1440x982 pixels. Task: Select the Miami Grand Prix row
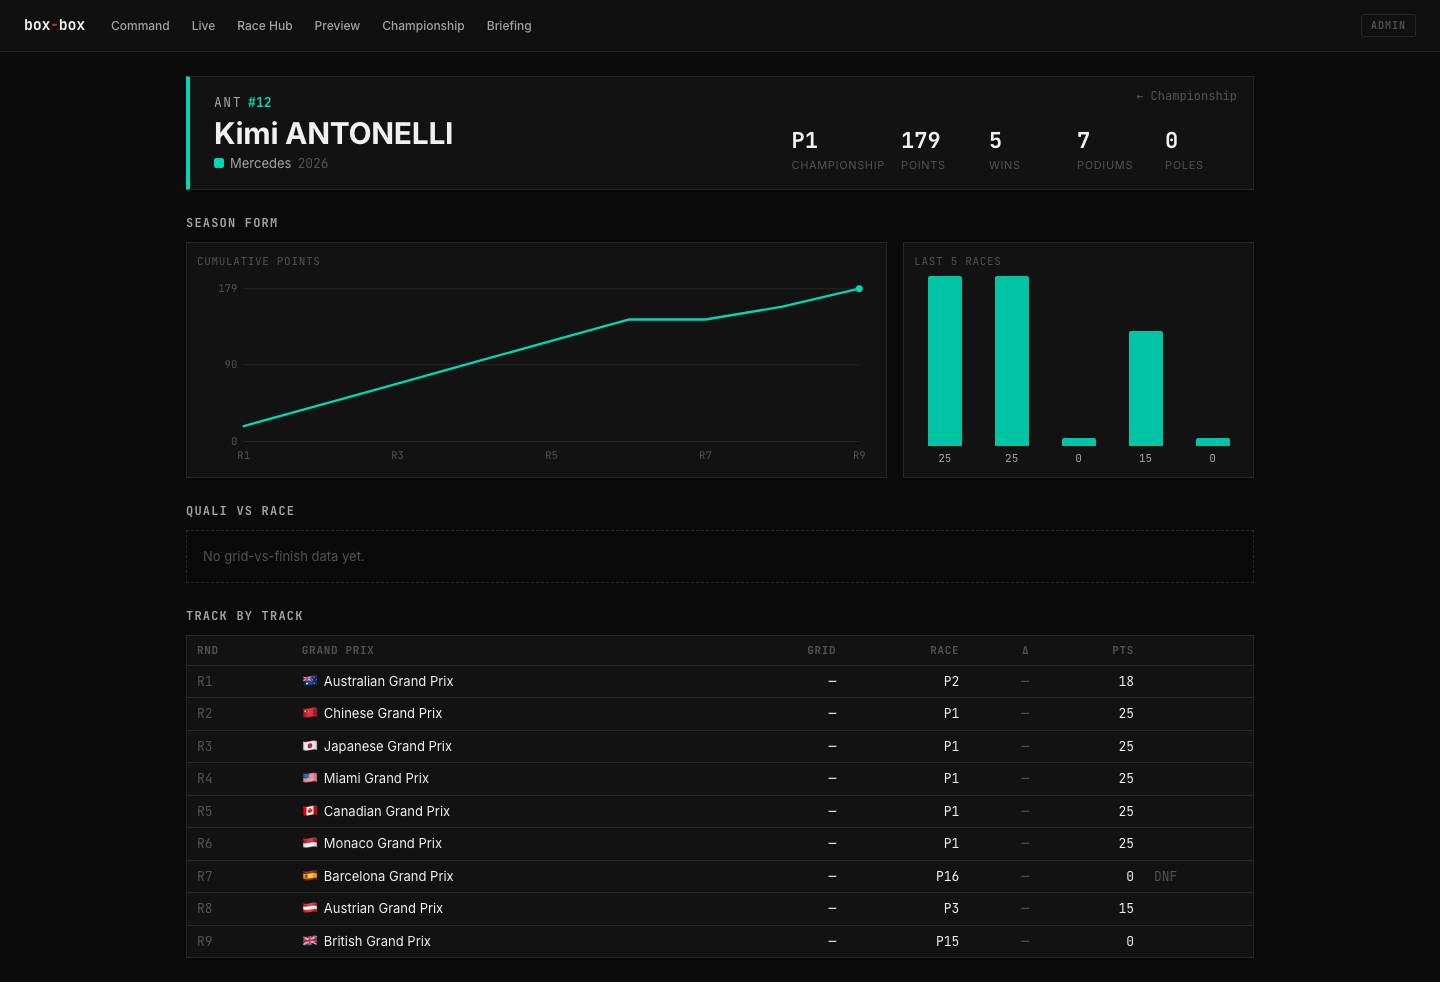720,779
